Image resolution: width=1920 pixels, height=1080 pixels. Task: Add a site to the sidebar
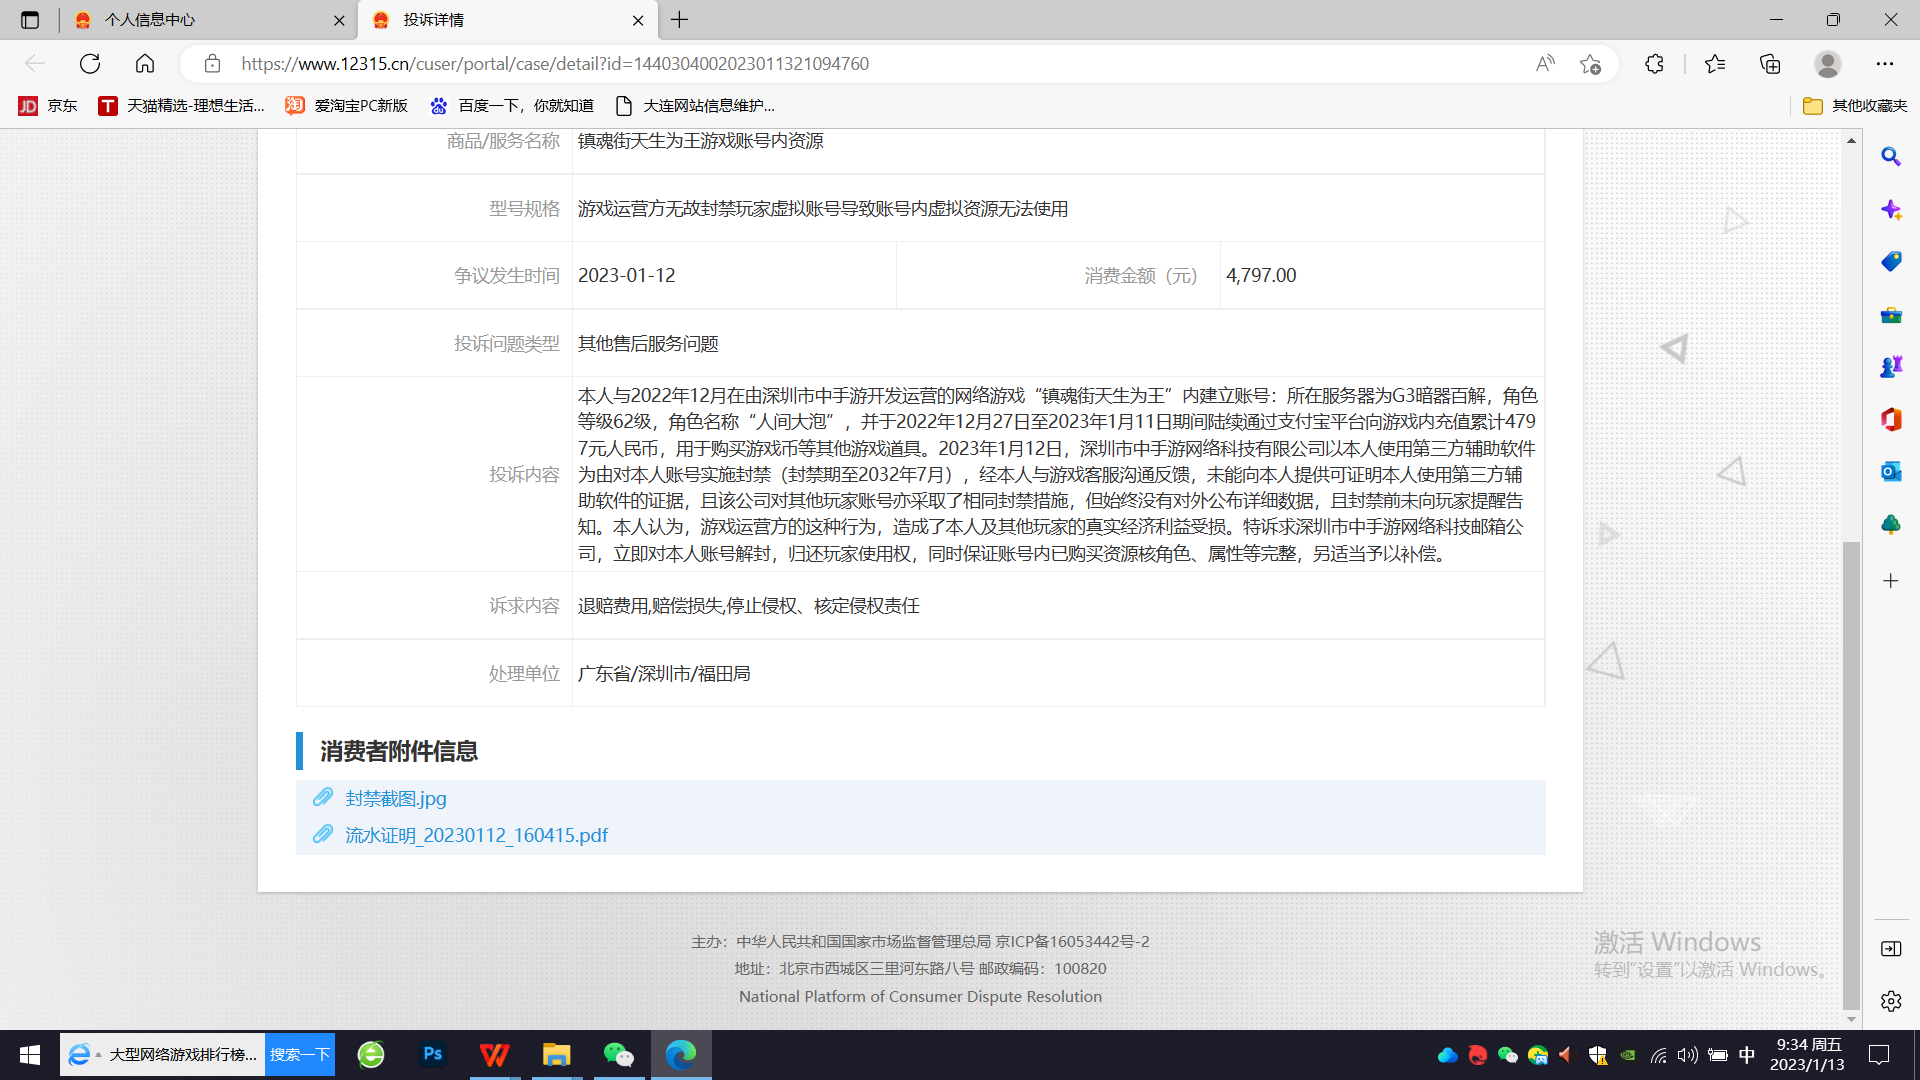tap(1891, 581)
